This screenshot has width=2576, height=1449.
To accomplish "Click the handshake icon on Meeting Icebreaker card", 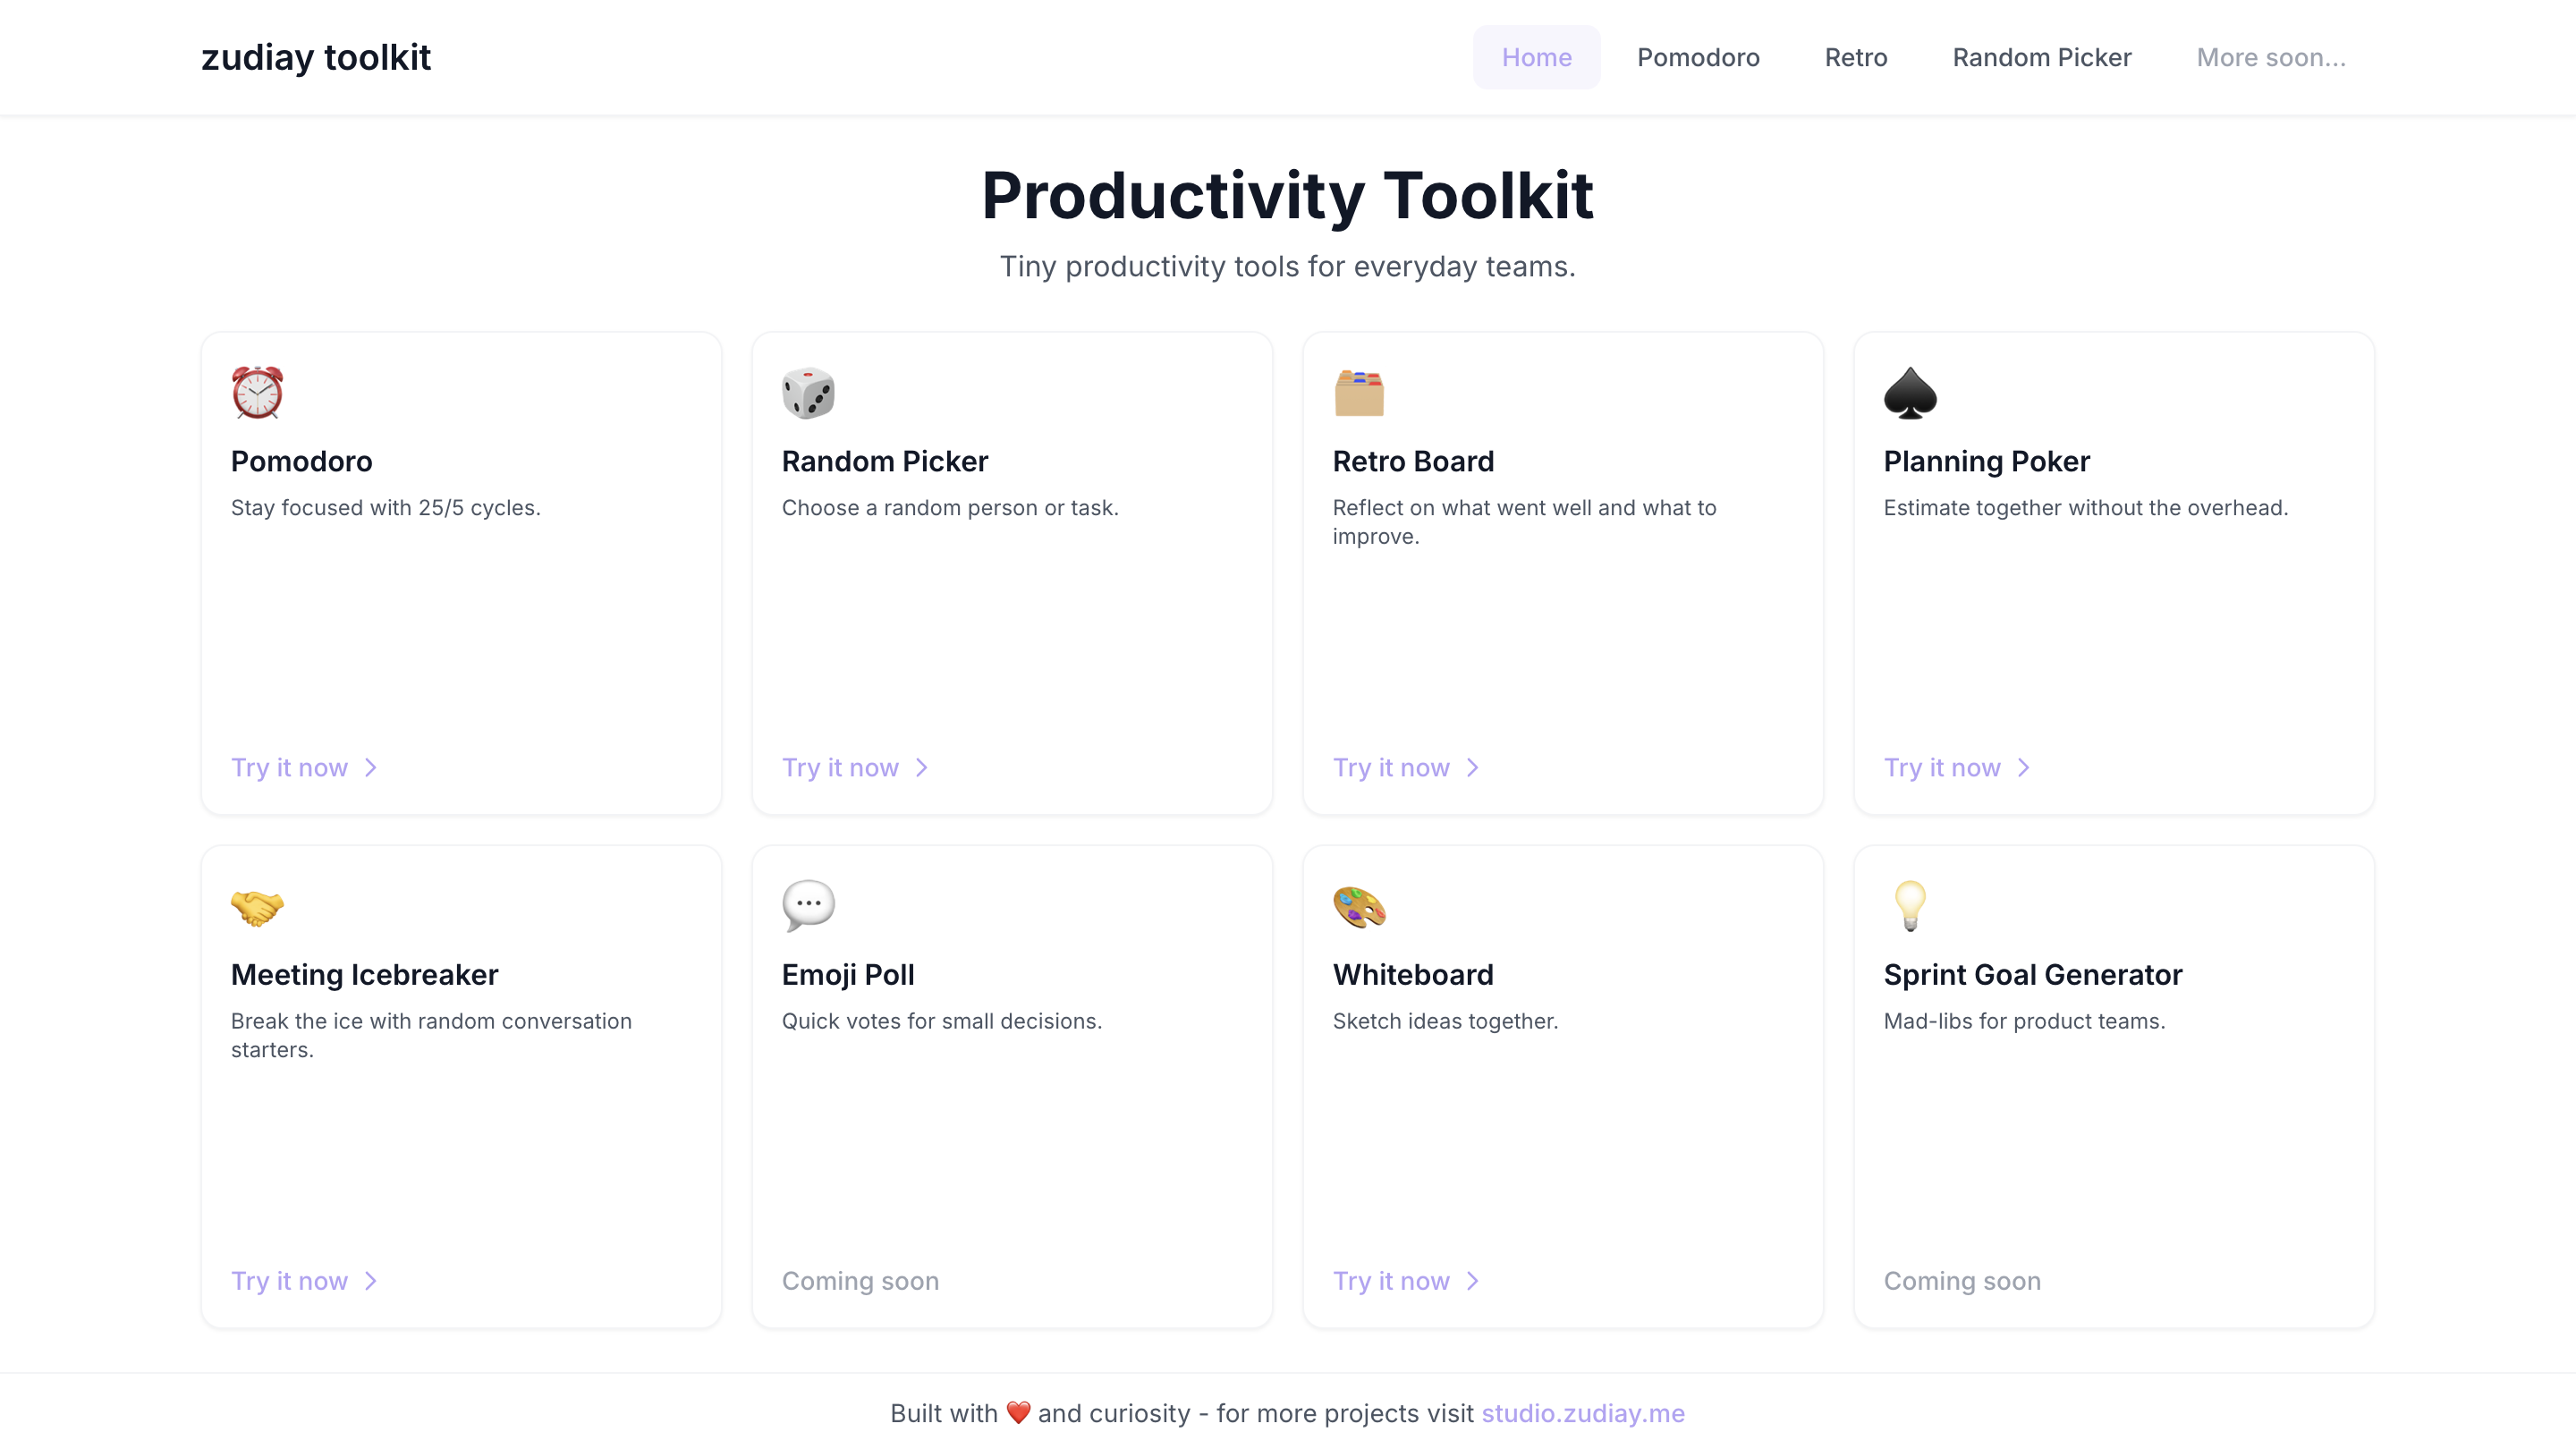I will pos(257,906).
